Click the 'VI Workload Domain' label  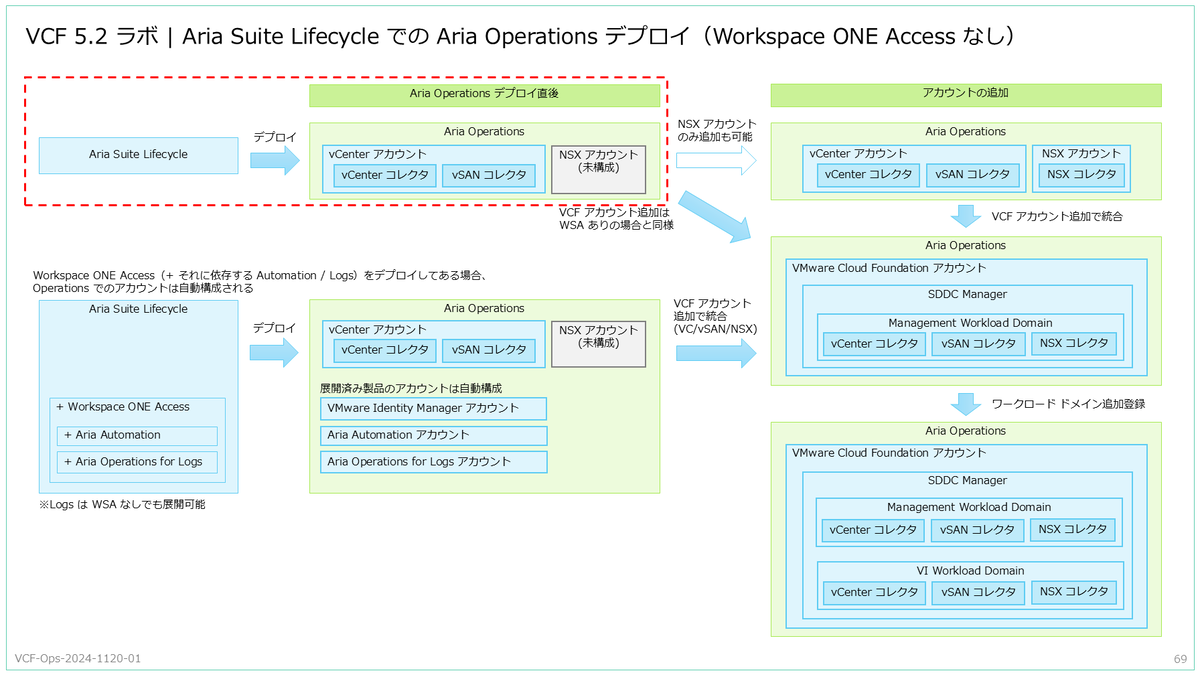point(969,571)
